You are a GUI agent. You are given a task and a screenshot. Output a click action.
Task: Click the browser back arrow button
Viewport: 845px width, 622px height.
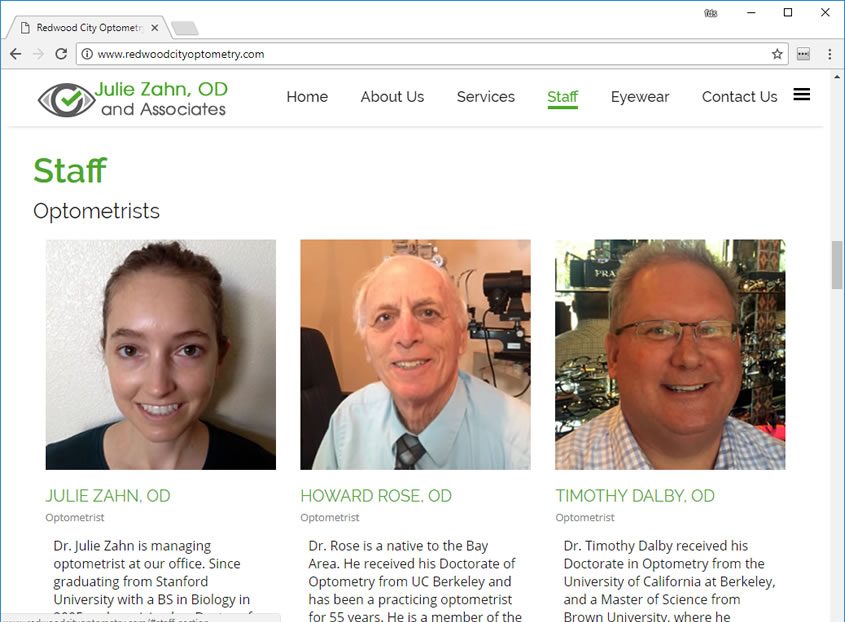pos(15,54)
